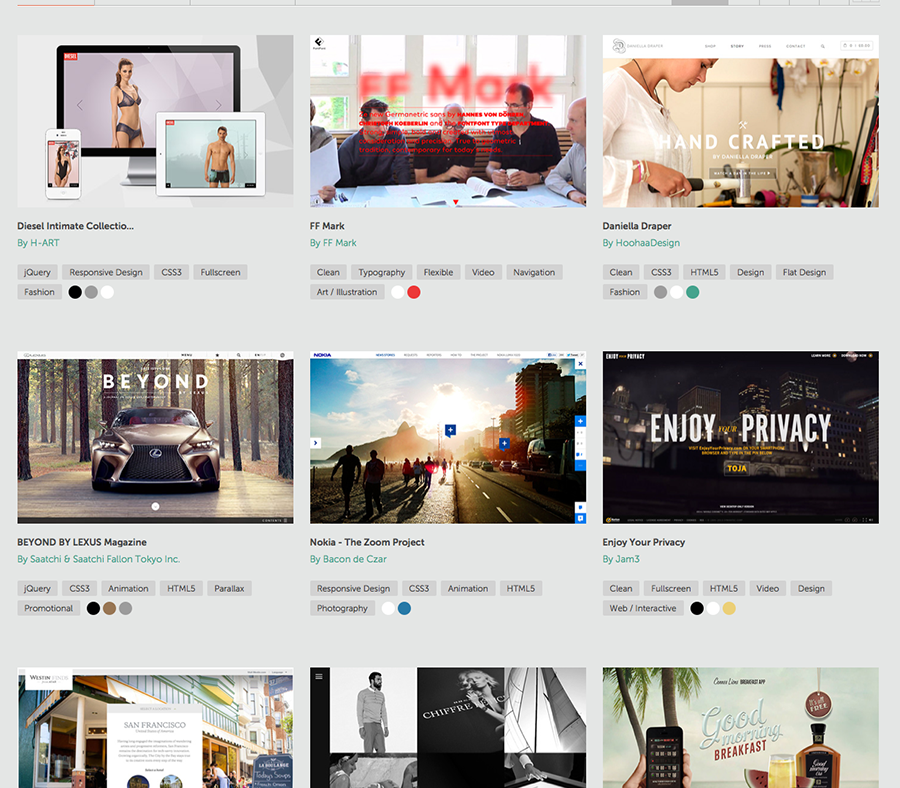Select the Flat Design tag

(804, 272)
